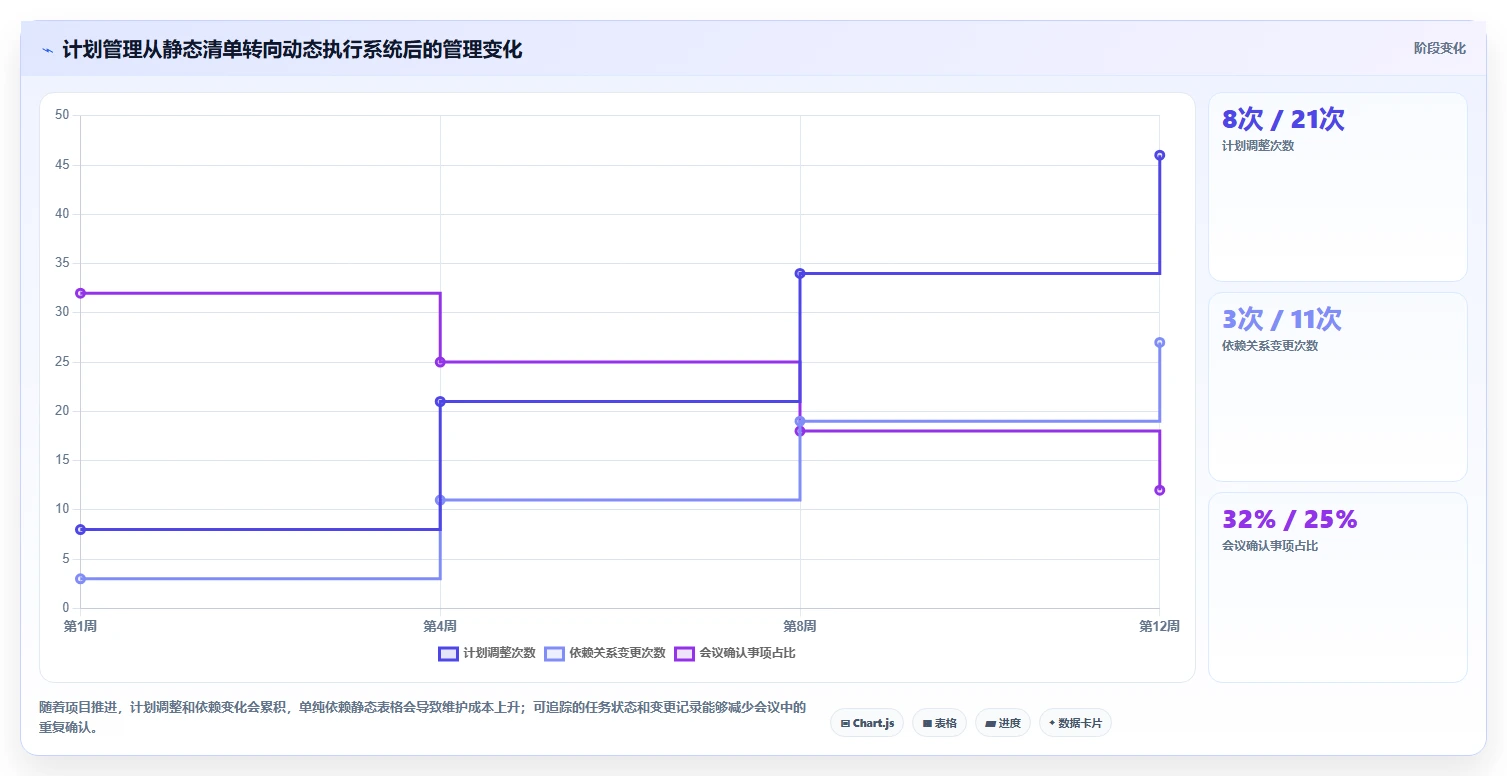
Task: Click 计划调整次数 label in the top card
Action: pos(1258,146)
